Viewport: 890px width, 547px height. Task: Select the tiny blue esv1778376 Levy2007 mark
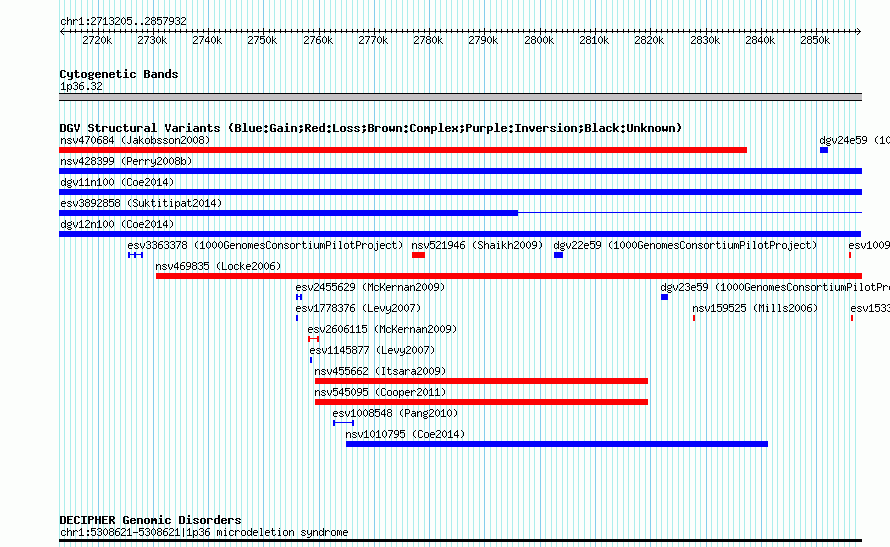[x=297, y=318]
